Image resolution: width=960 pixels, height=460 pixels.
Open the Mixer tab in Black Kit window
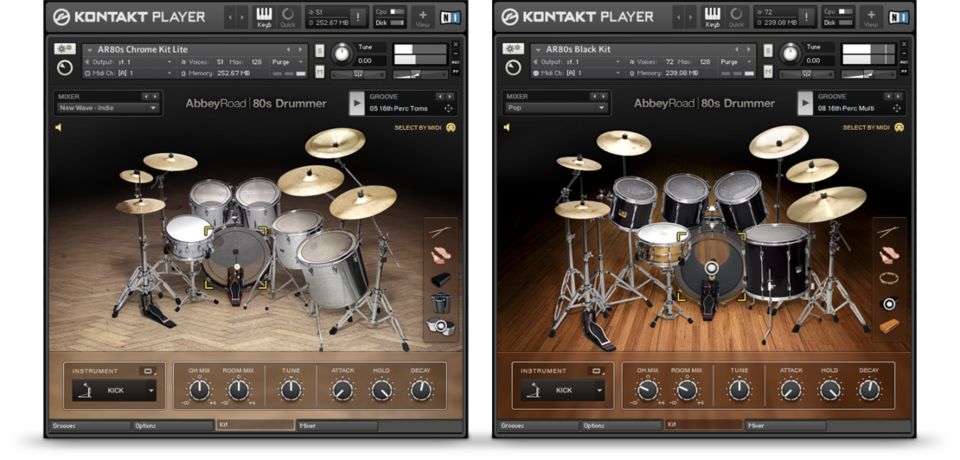coord(783,425)
